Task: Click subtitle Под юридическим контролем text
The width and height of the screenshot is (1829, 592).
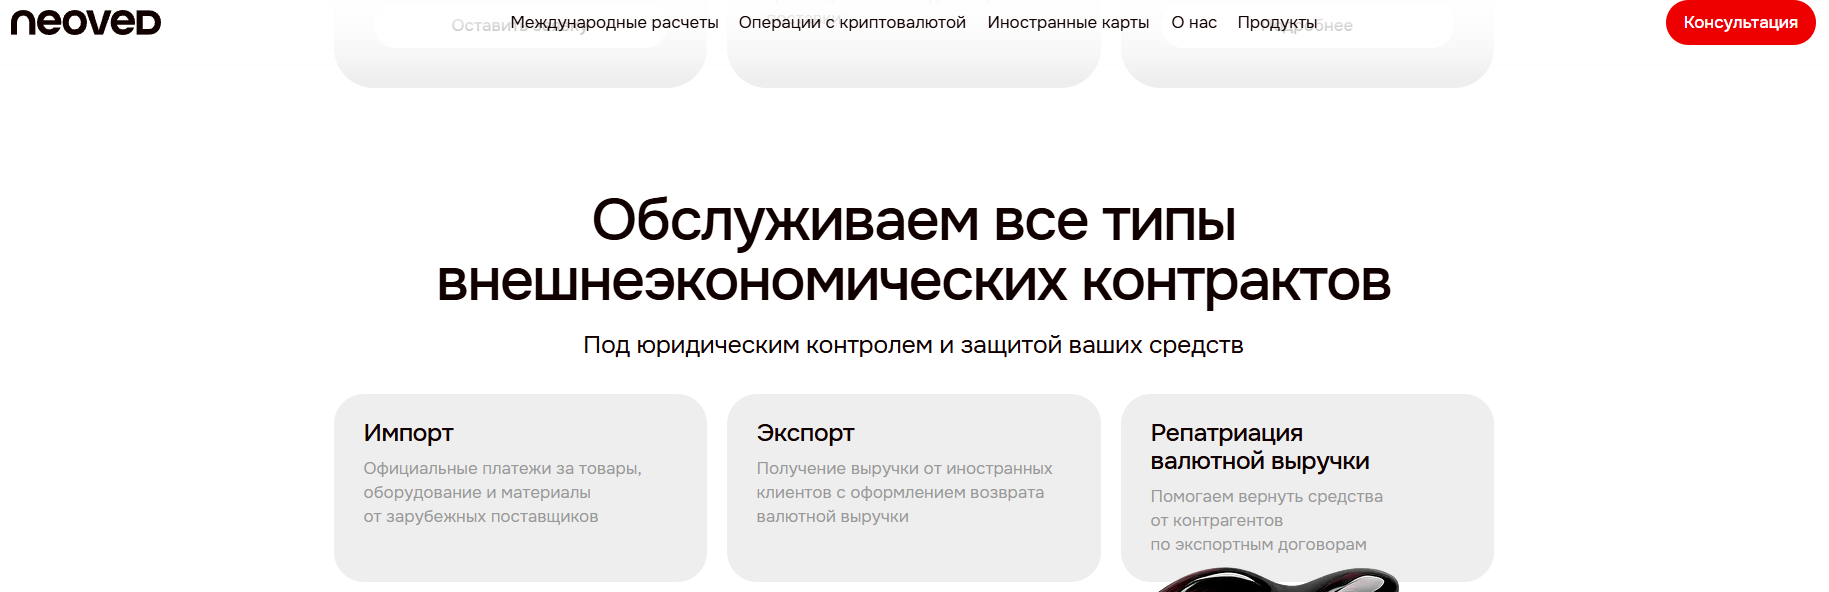Action: (913, 345)
